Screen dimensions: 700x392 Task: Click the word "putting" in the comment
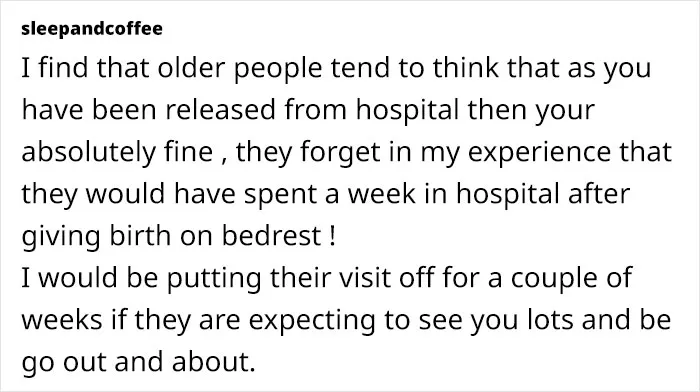213,278
